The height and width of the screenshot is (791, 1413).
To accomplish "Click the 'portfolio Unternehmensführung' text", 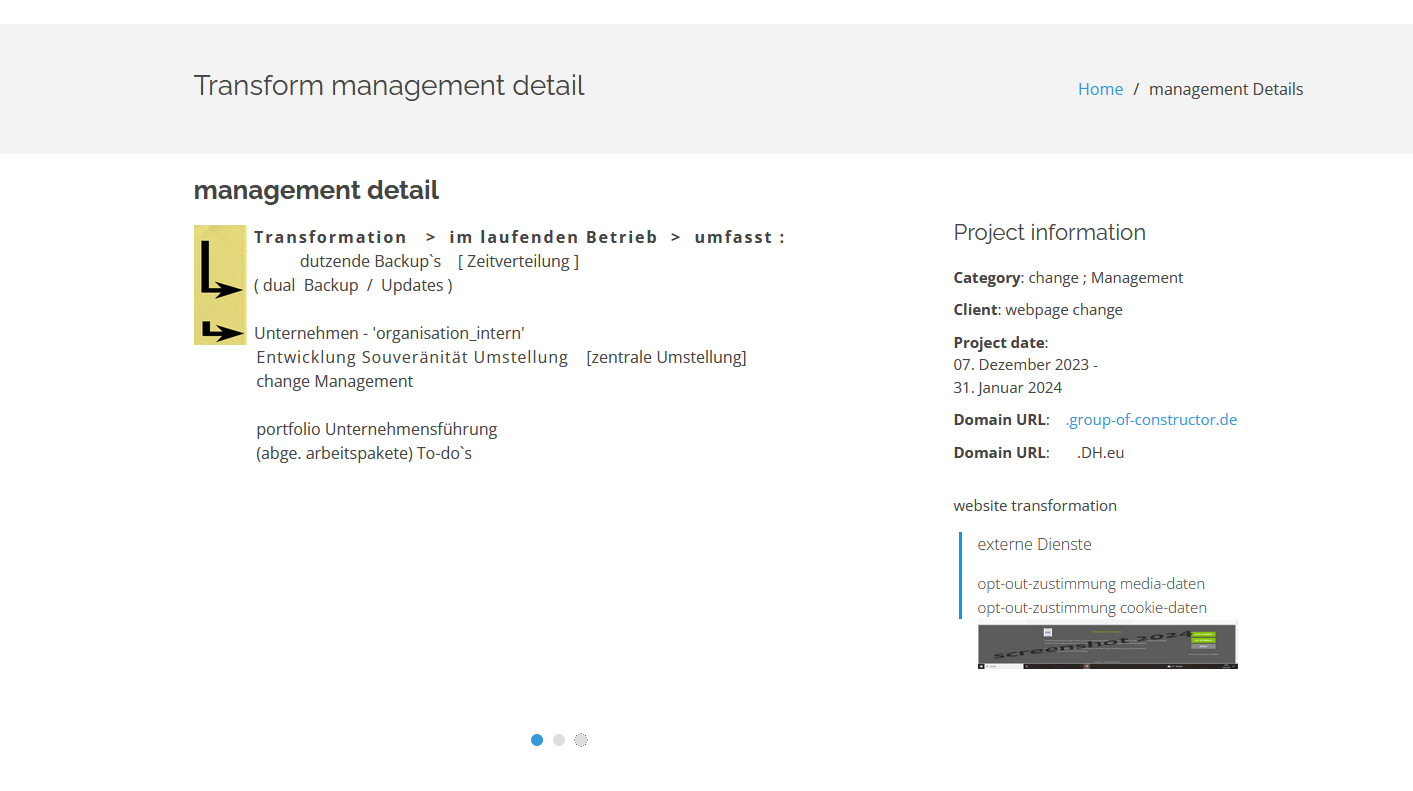I will [x=376, y=429].
